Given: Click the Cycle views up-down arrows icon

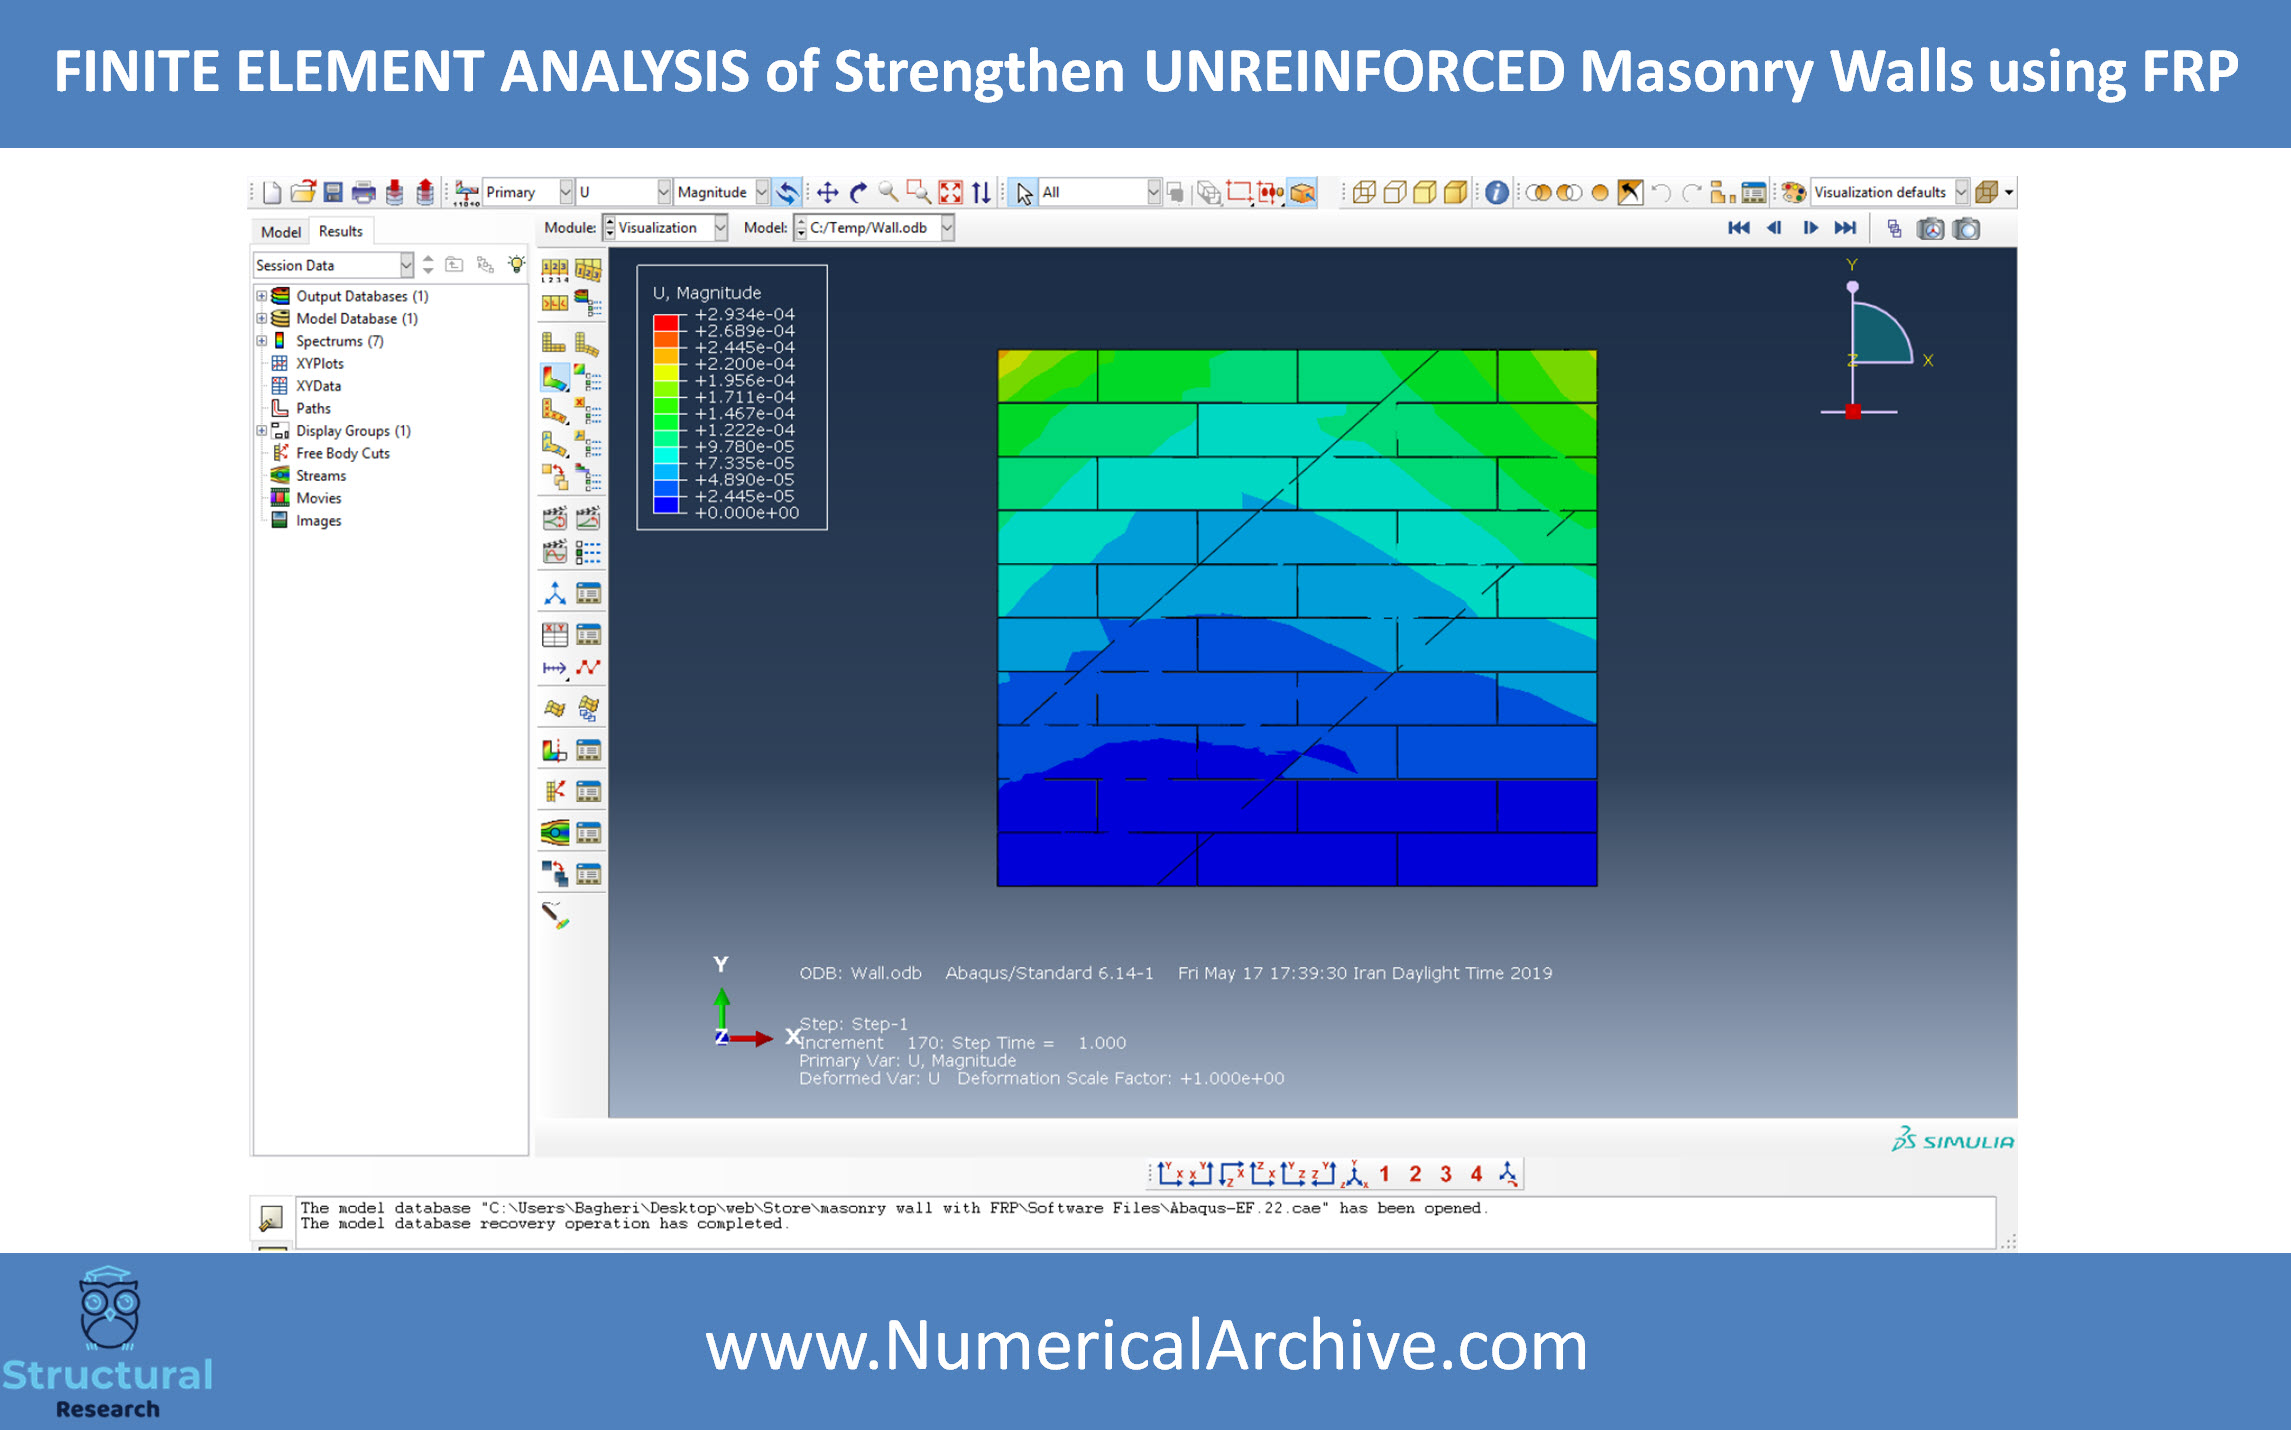Looking at the screenshot, I should 981,192.
